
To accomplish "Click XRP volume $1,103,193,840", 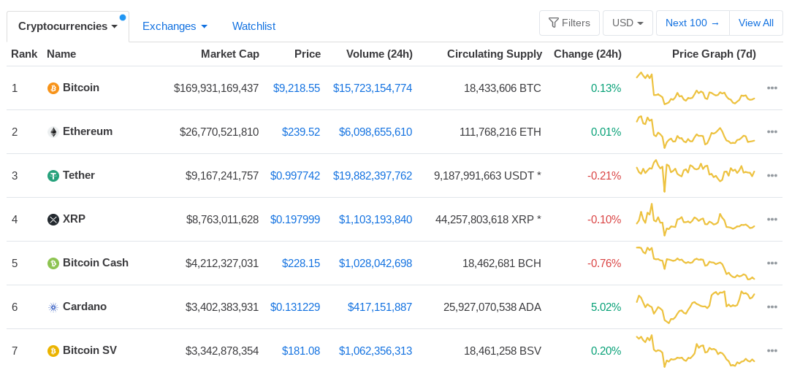I will point(376,220).
